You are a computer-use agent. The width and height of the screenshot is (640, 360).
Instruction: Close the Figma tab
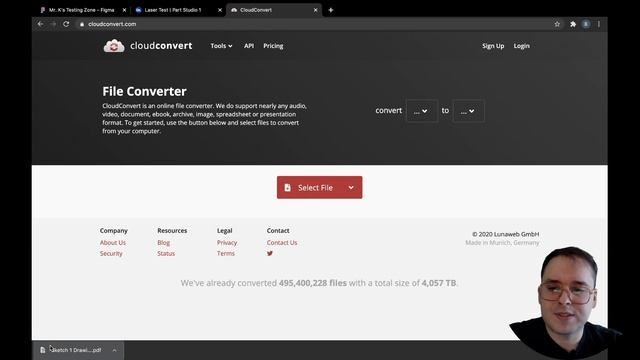(124, 10)
